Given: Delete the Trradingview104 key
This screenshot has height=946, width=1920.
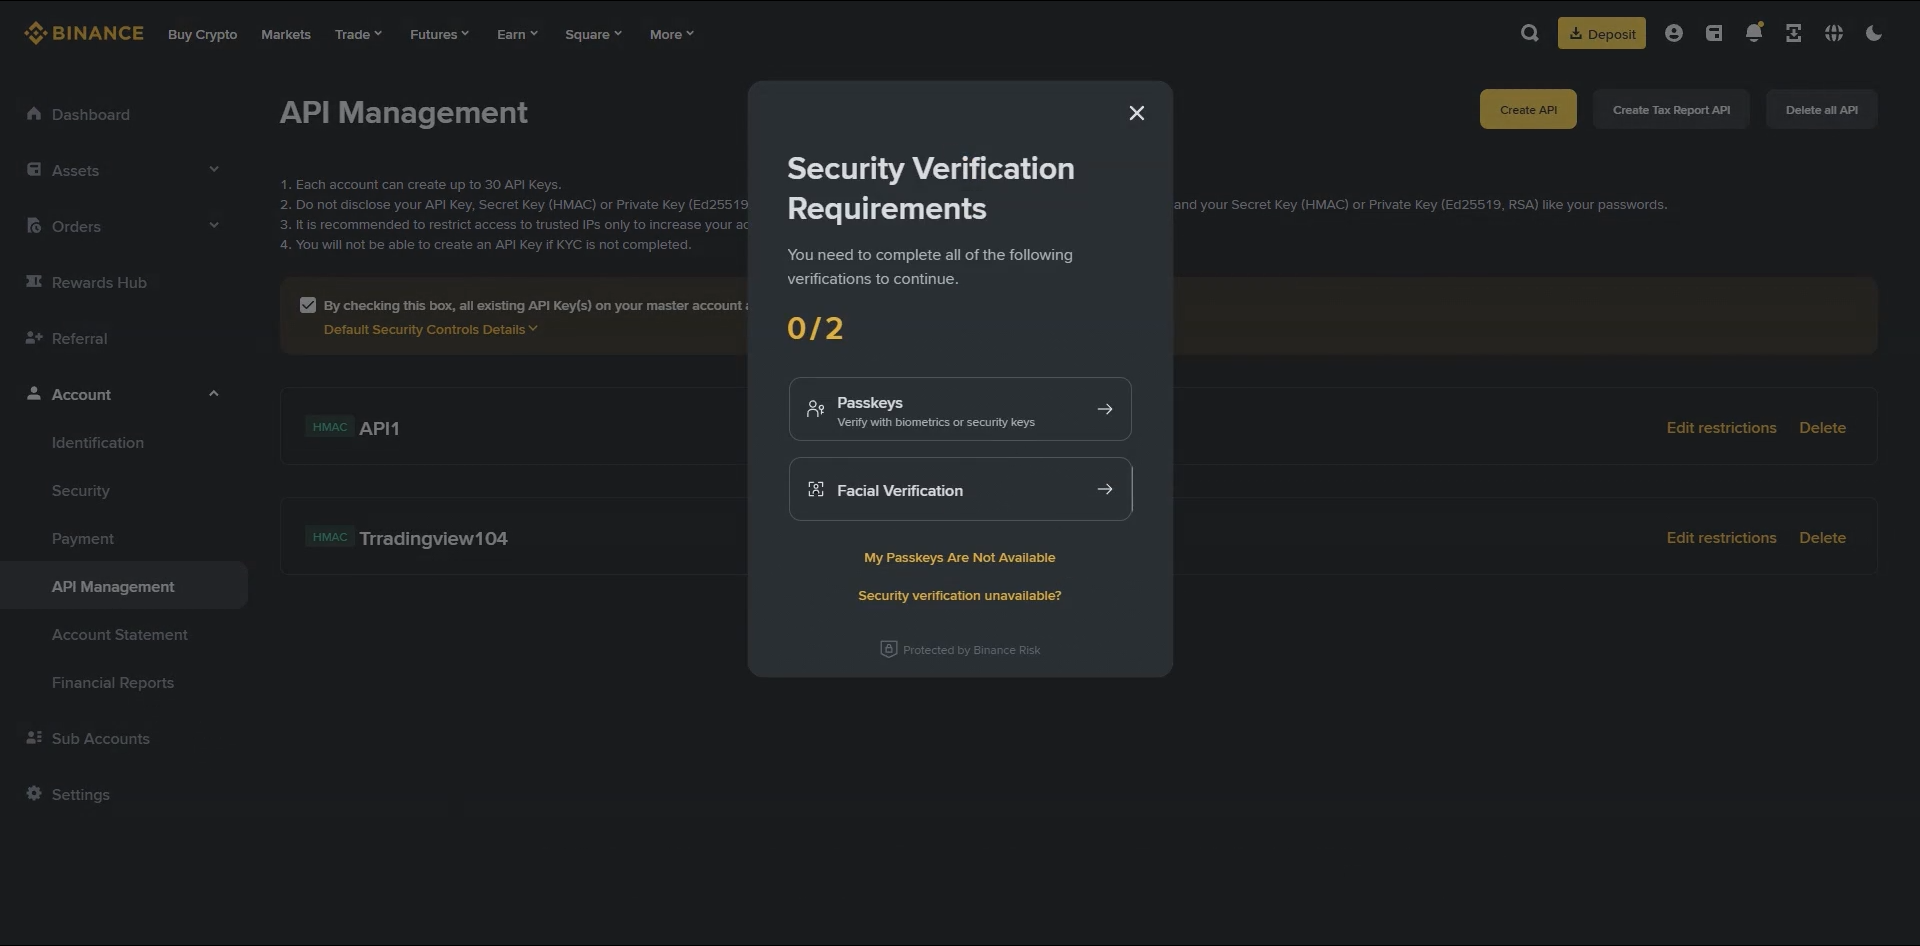Looking at the screenshot, I should click(x=1822, y=537).
